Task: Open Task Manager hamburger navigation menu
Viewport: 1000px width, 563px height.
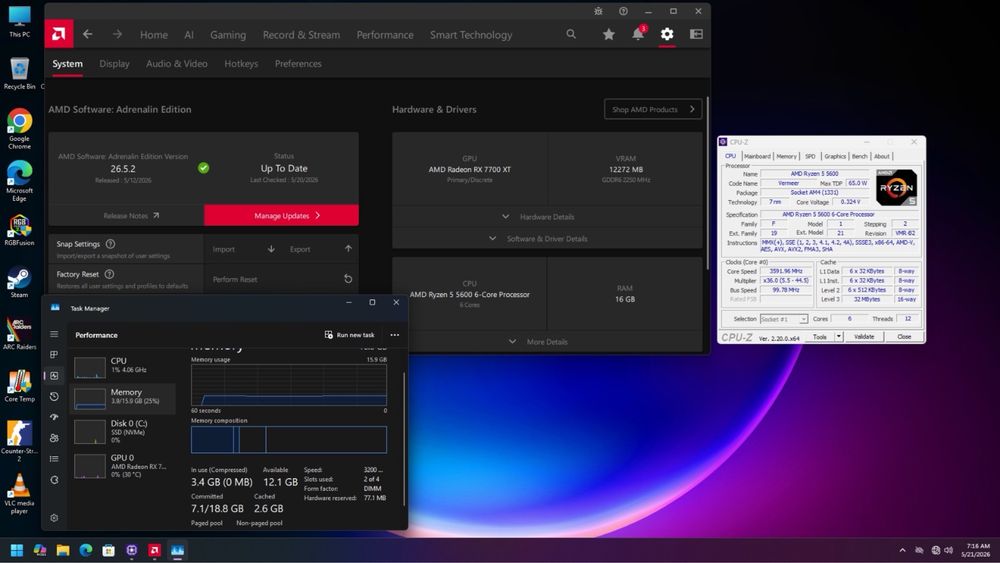Action: pyautogui.click(x=54, y=334)
